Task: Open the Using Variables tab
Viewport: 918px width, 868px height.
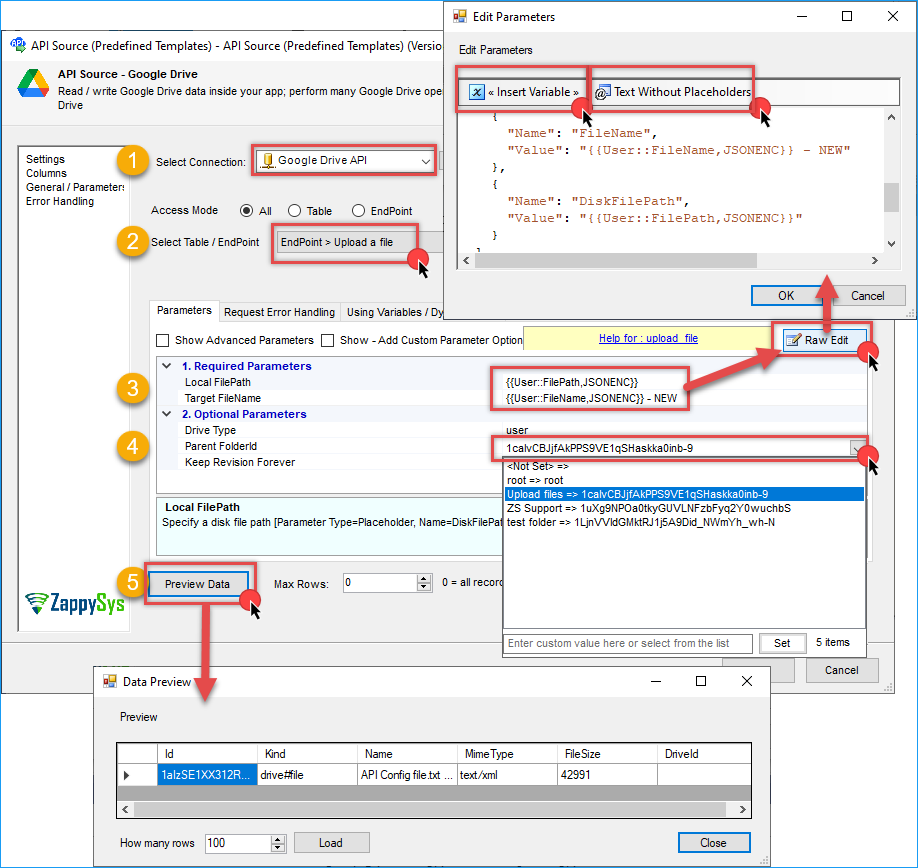Action: [x=393, y=313]
